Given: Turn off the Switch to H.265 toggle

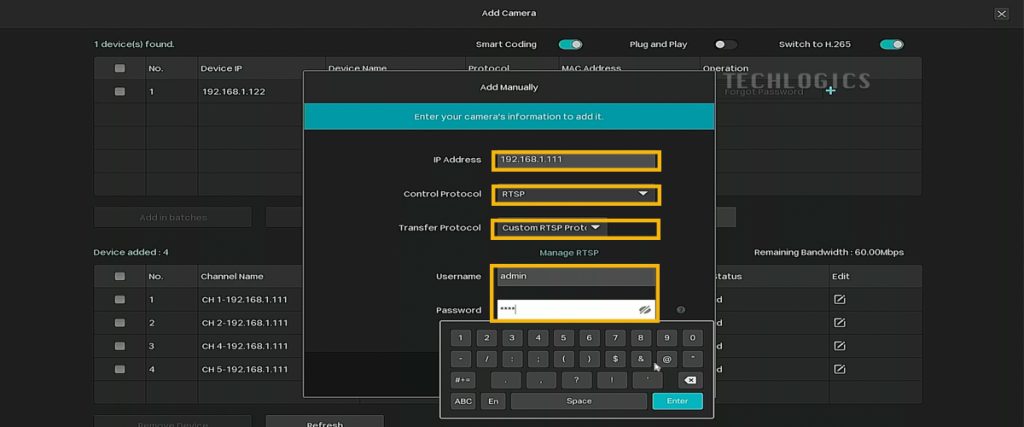Looking at the screenshot, I should click(x=891, y=44).
